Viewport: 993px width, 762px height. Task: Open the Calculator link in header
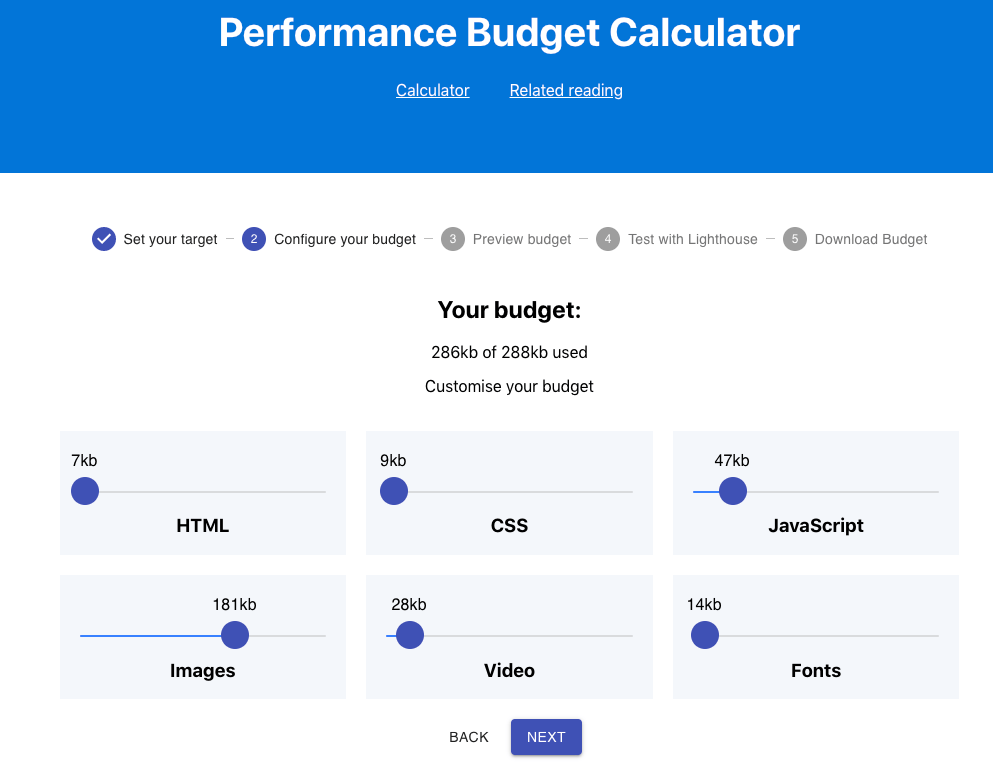[x=432, y=90]
